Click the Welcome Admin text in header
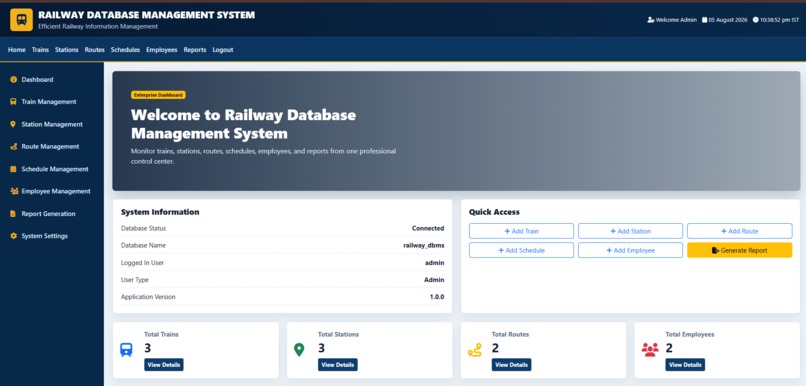 (676, 20)
